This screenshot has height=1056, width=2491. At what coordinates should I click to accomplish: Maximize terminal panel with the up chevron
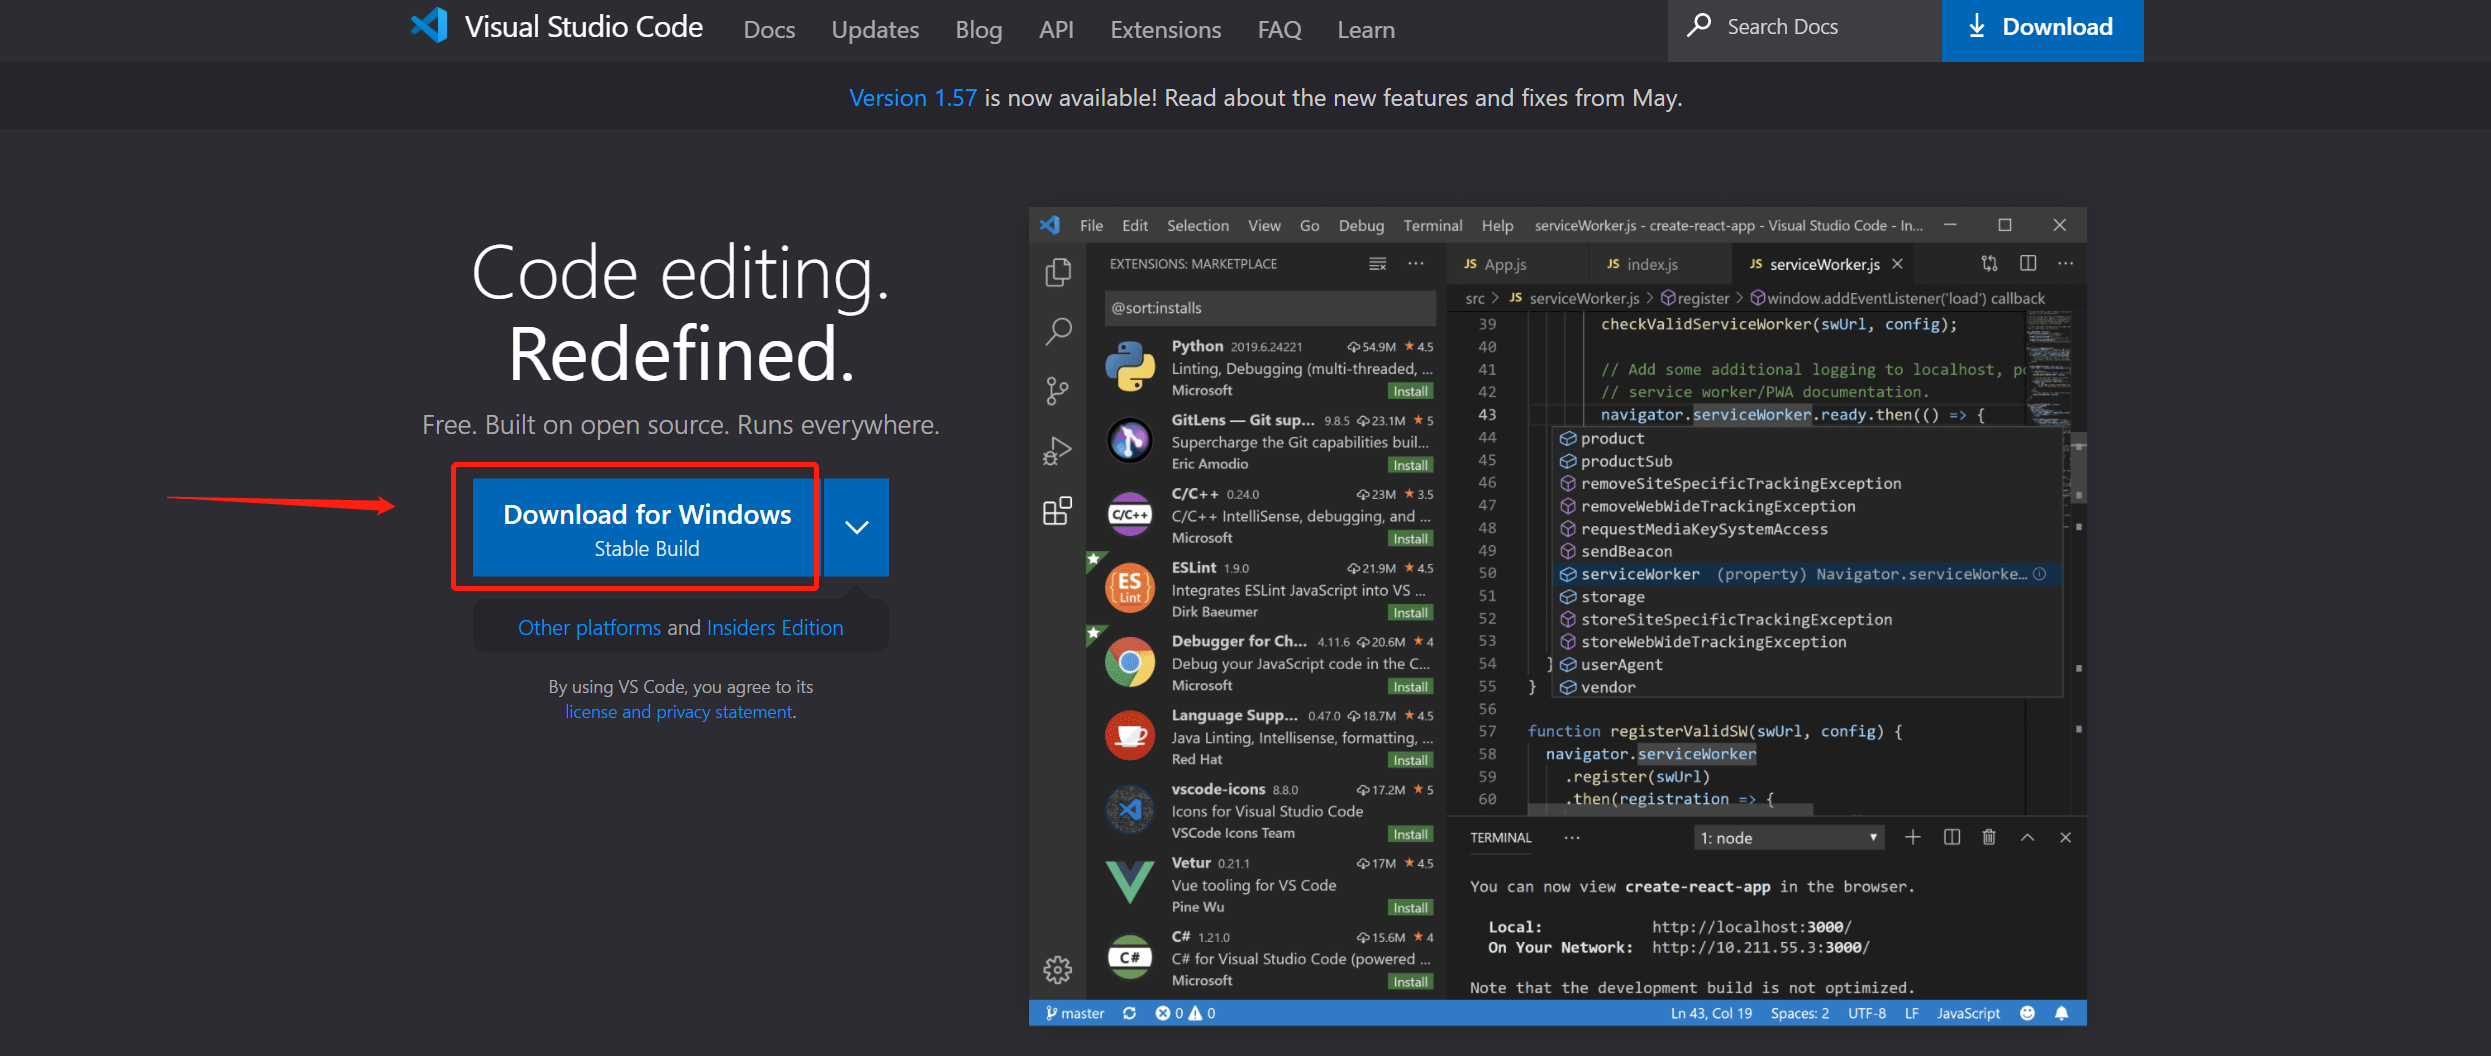pyautogui.click(x=2027, y=838)
